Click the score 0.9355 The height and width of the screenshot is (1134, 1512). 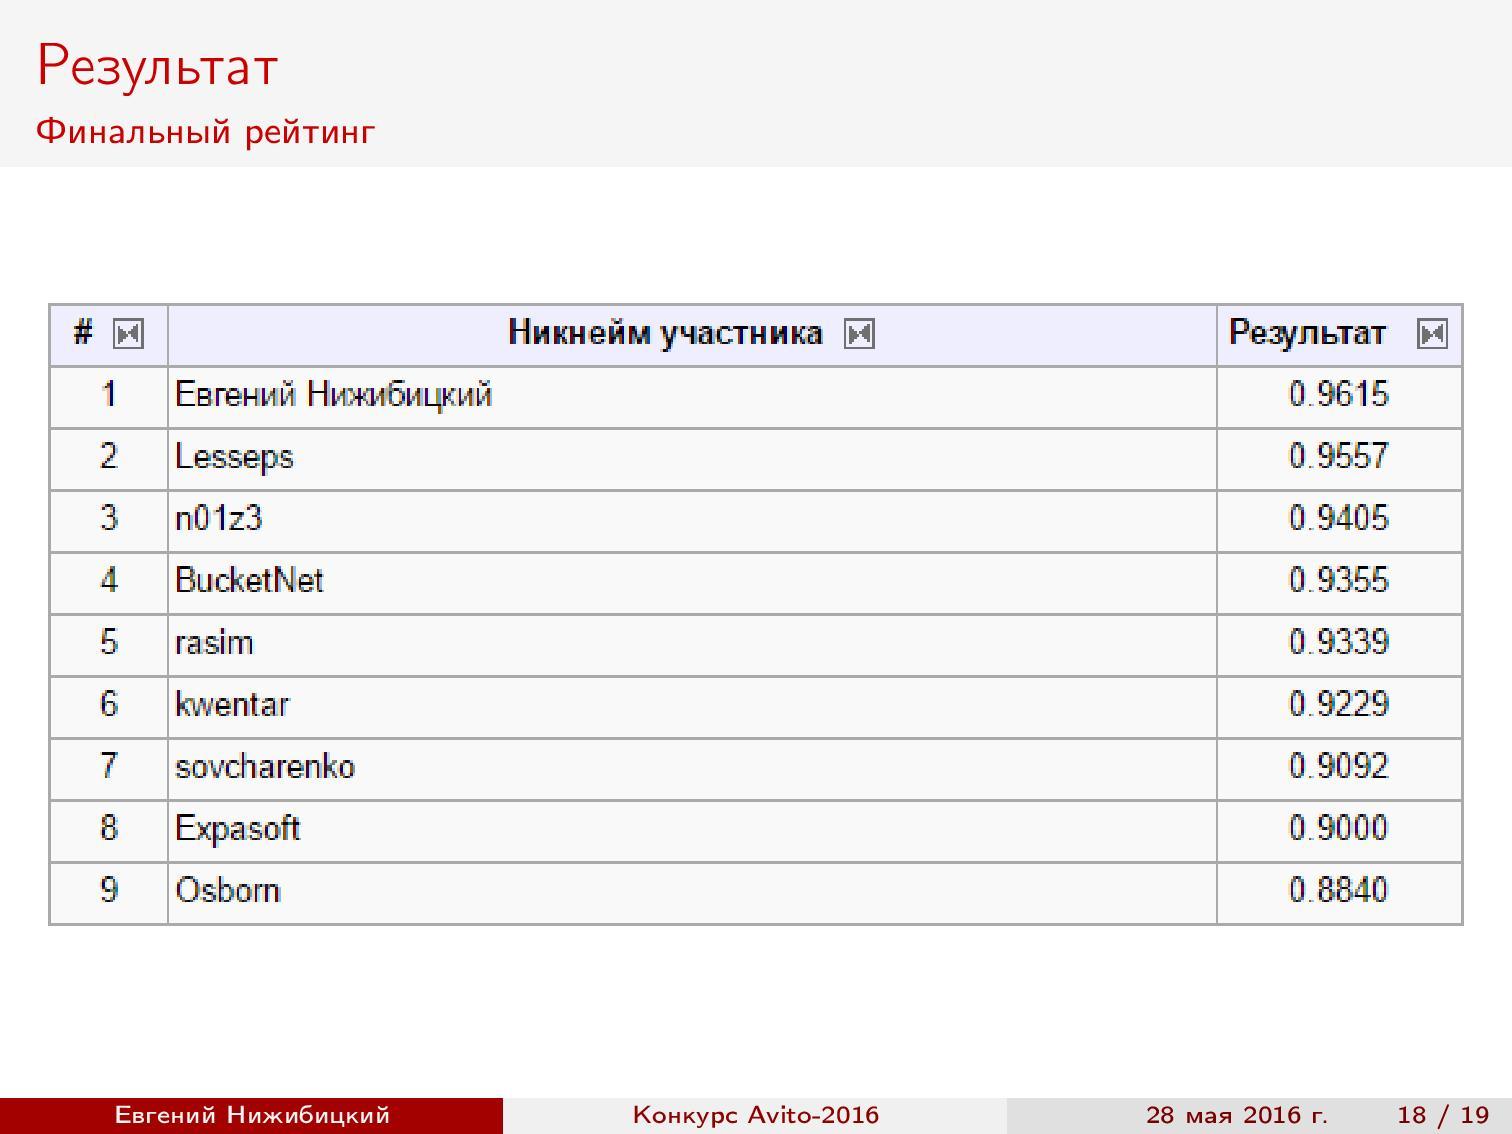tap(1339, 580)
